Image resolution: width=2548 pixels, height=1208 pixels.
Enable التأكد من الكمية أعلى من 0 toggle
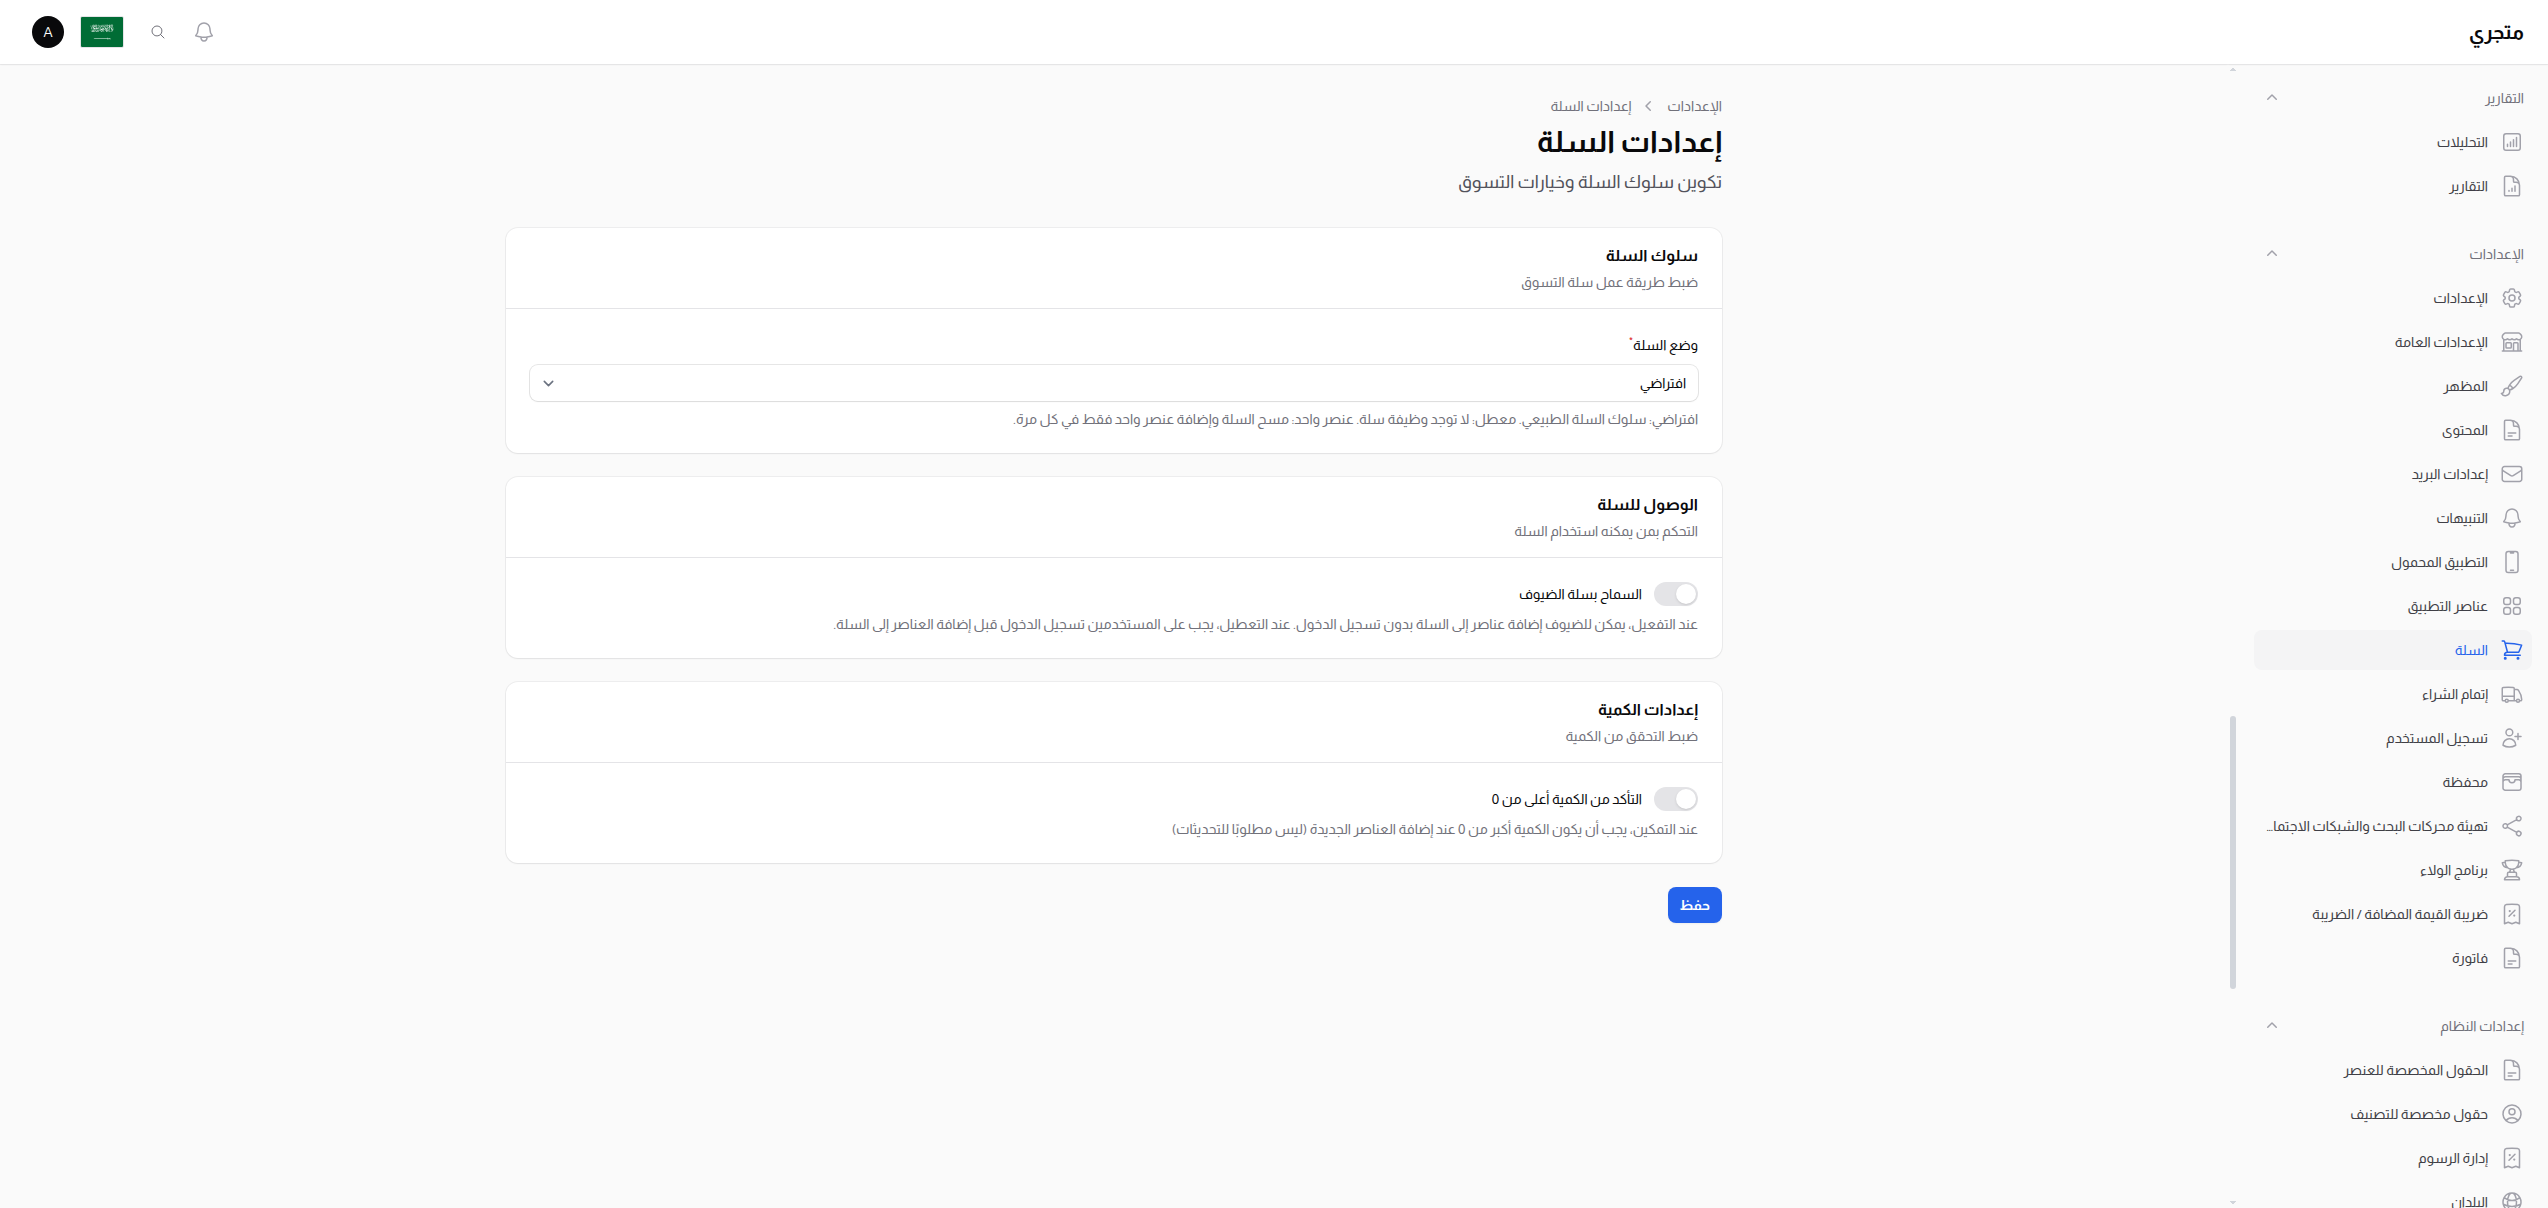[x=1676, y=799]
